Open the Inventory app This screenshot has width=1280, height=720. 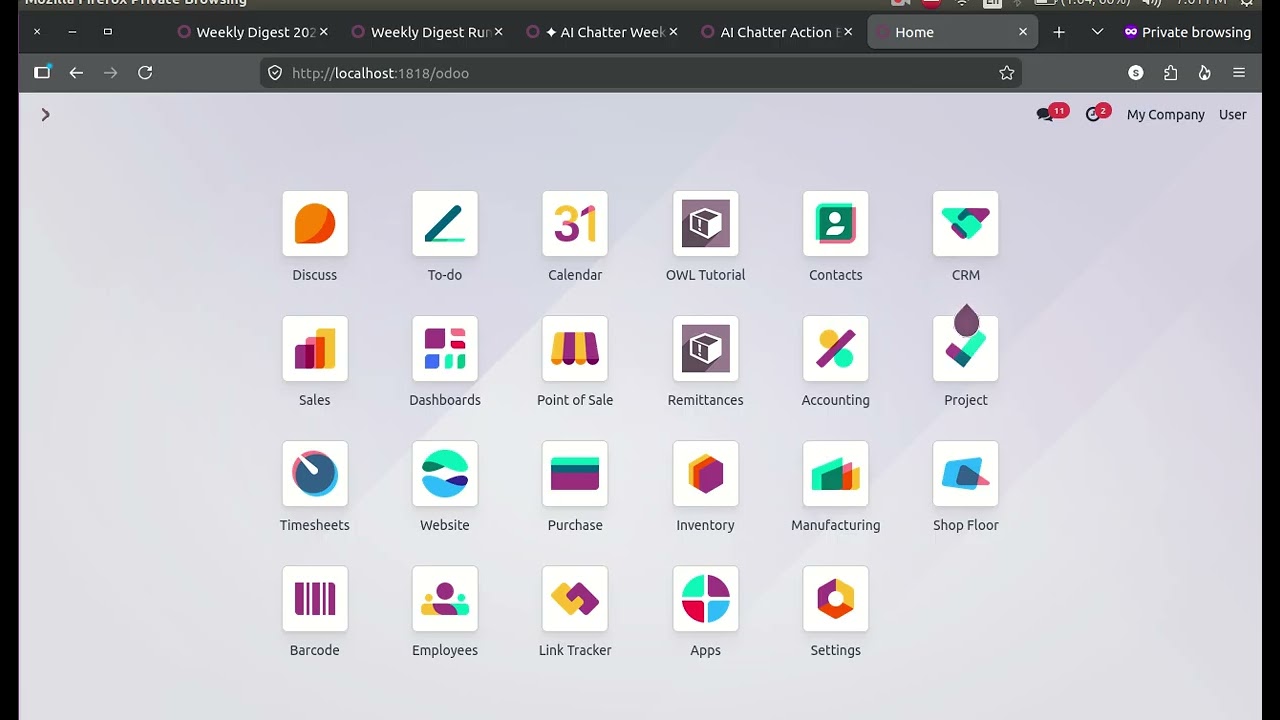click(x=706, y=474)
